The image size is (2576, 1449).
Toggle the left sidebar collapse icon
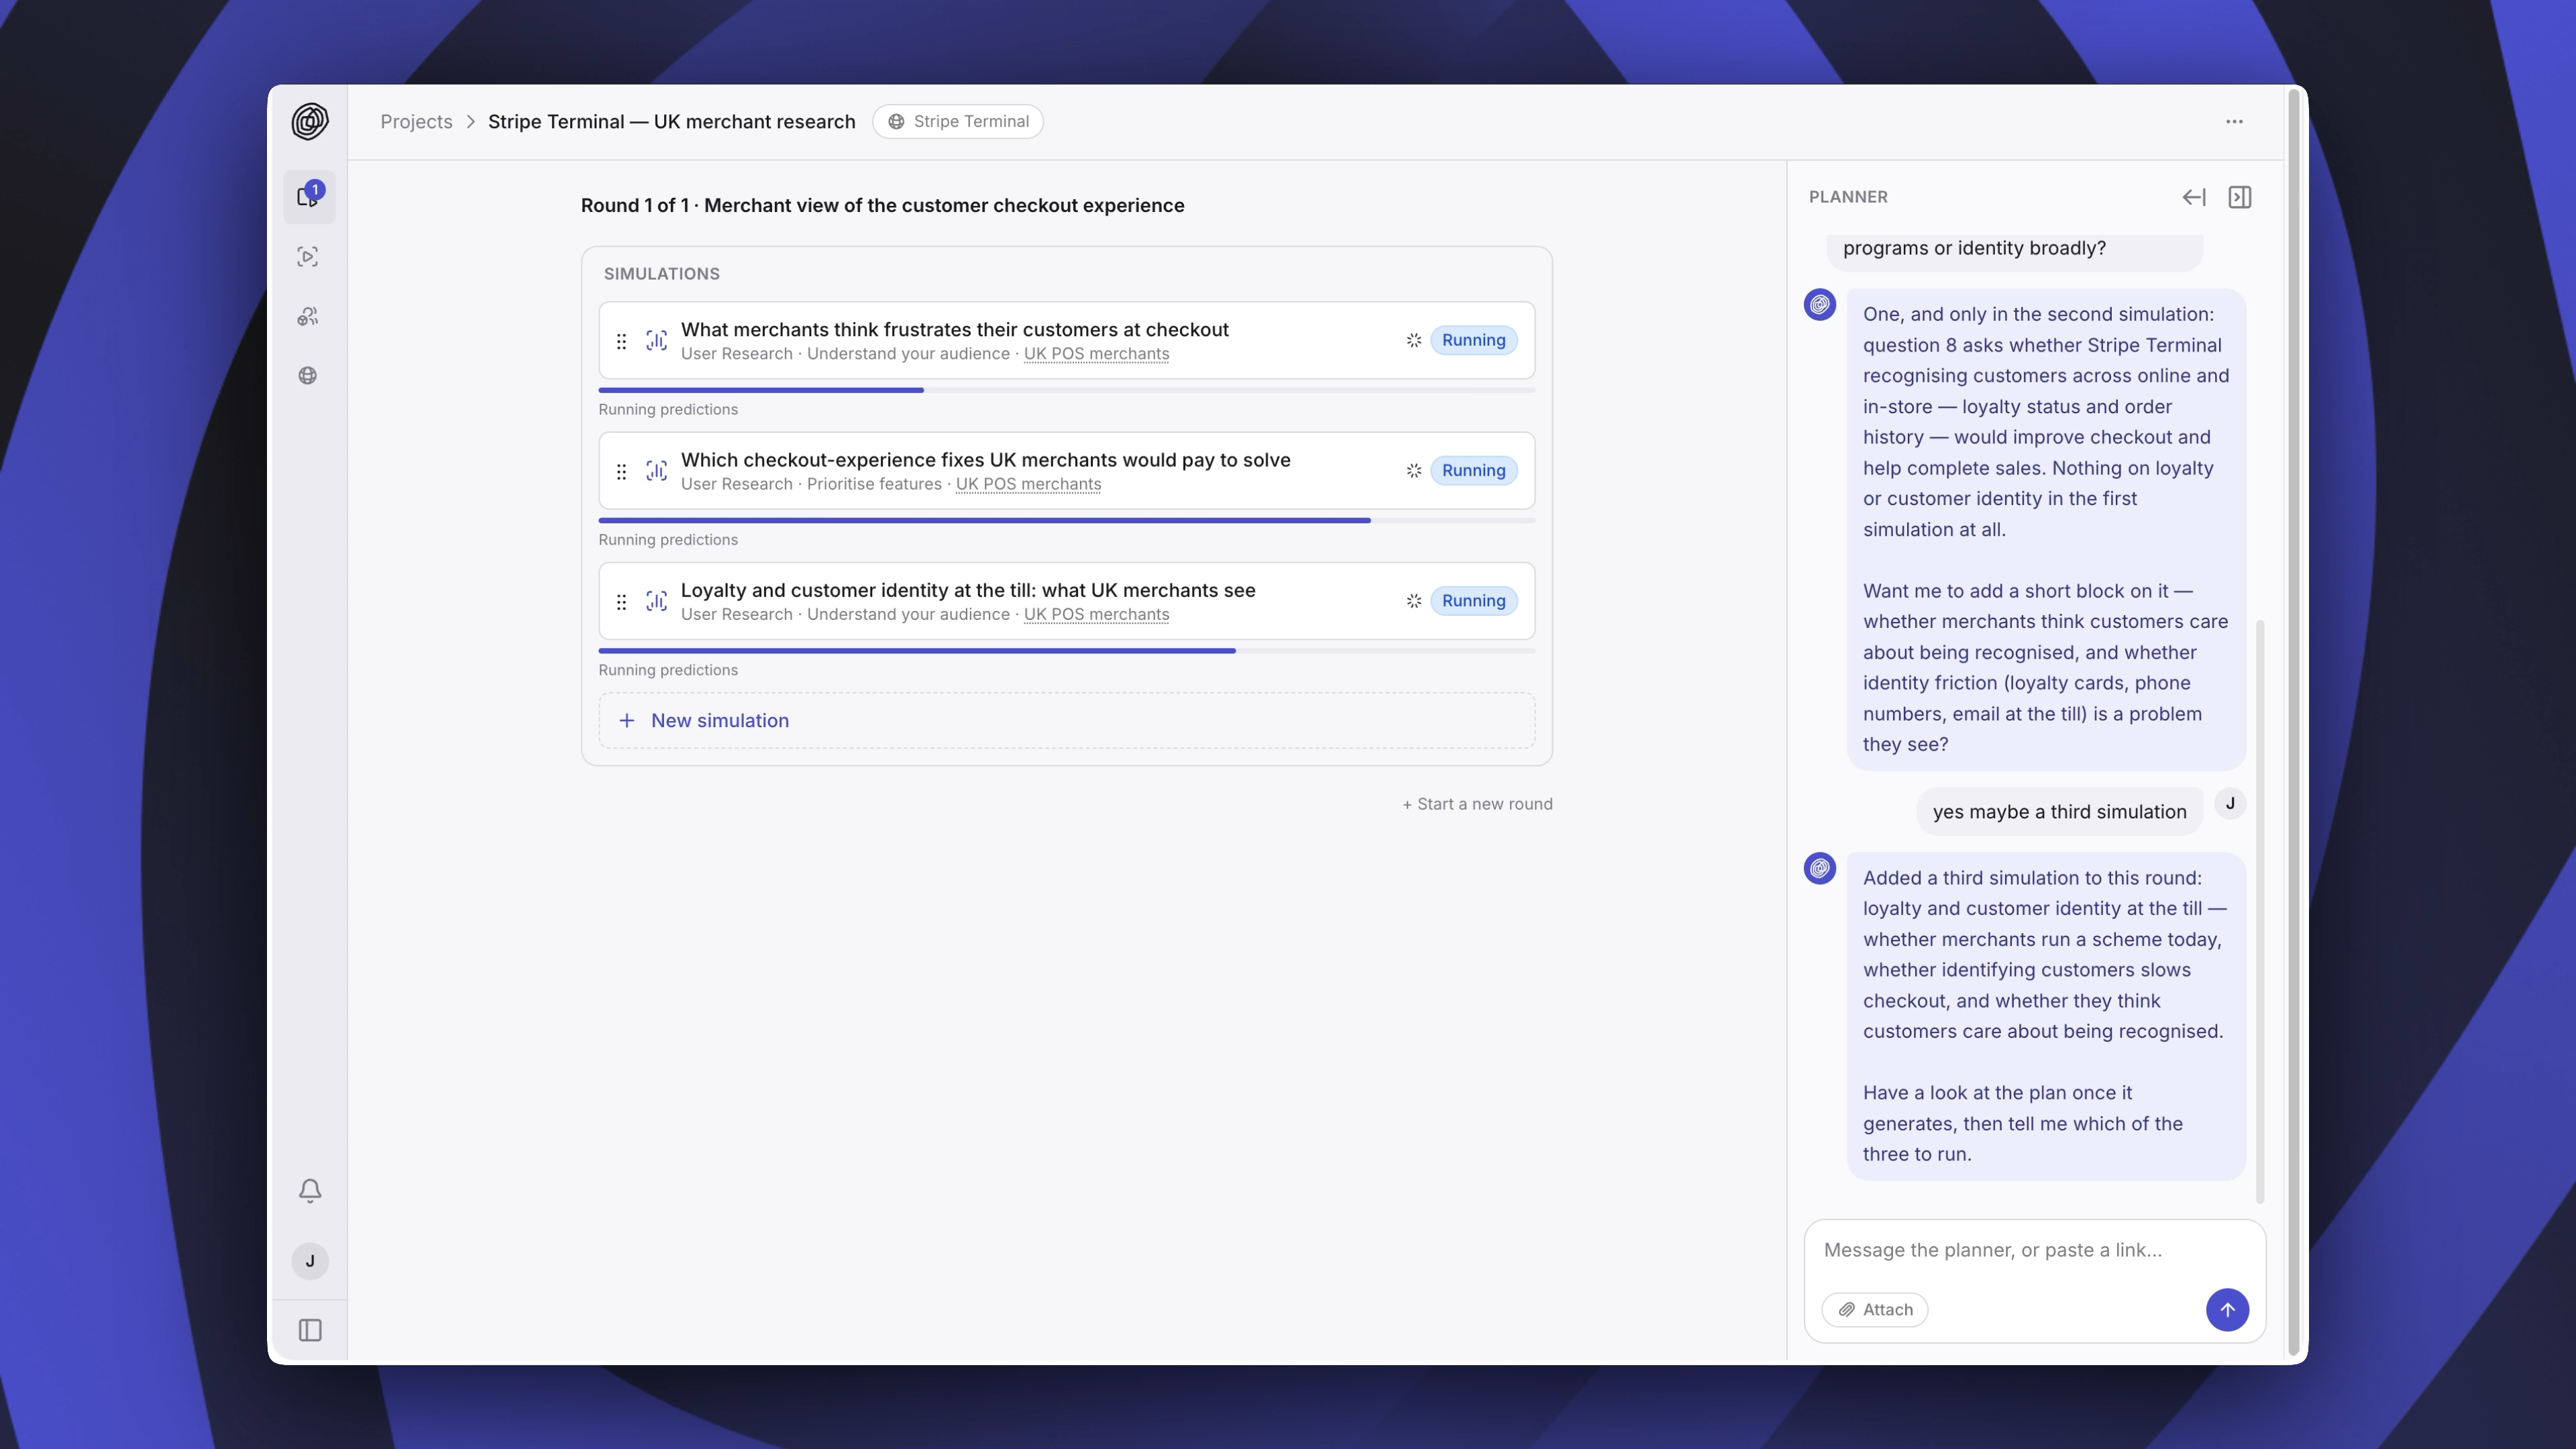coord(310,1331)
